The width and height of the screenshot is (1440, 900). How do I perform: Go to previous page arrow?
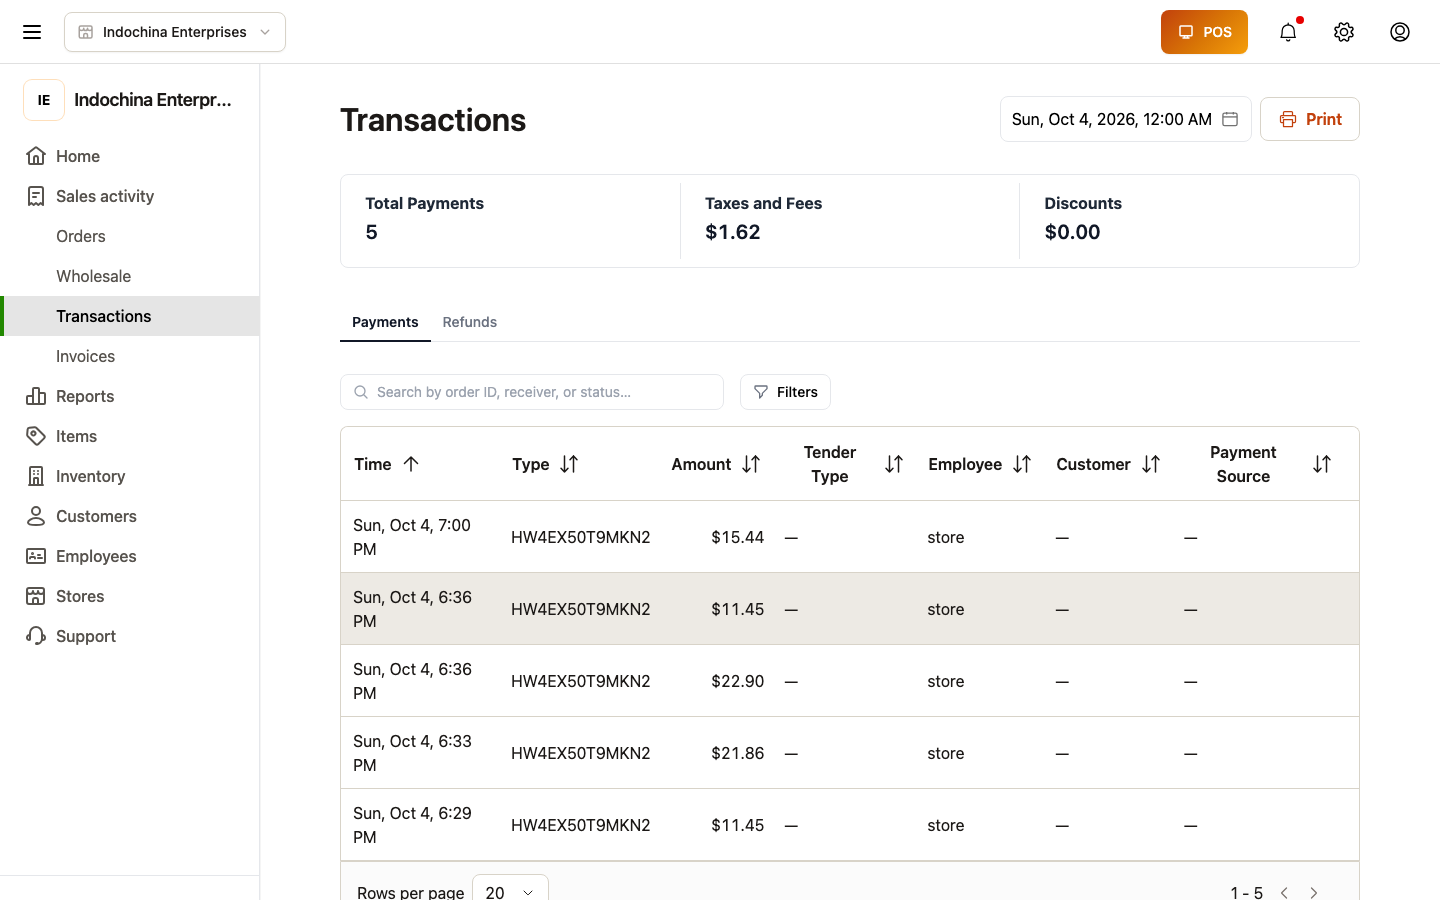[x=1284, y=892]
